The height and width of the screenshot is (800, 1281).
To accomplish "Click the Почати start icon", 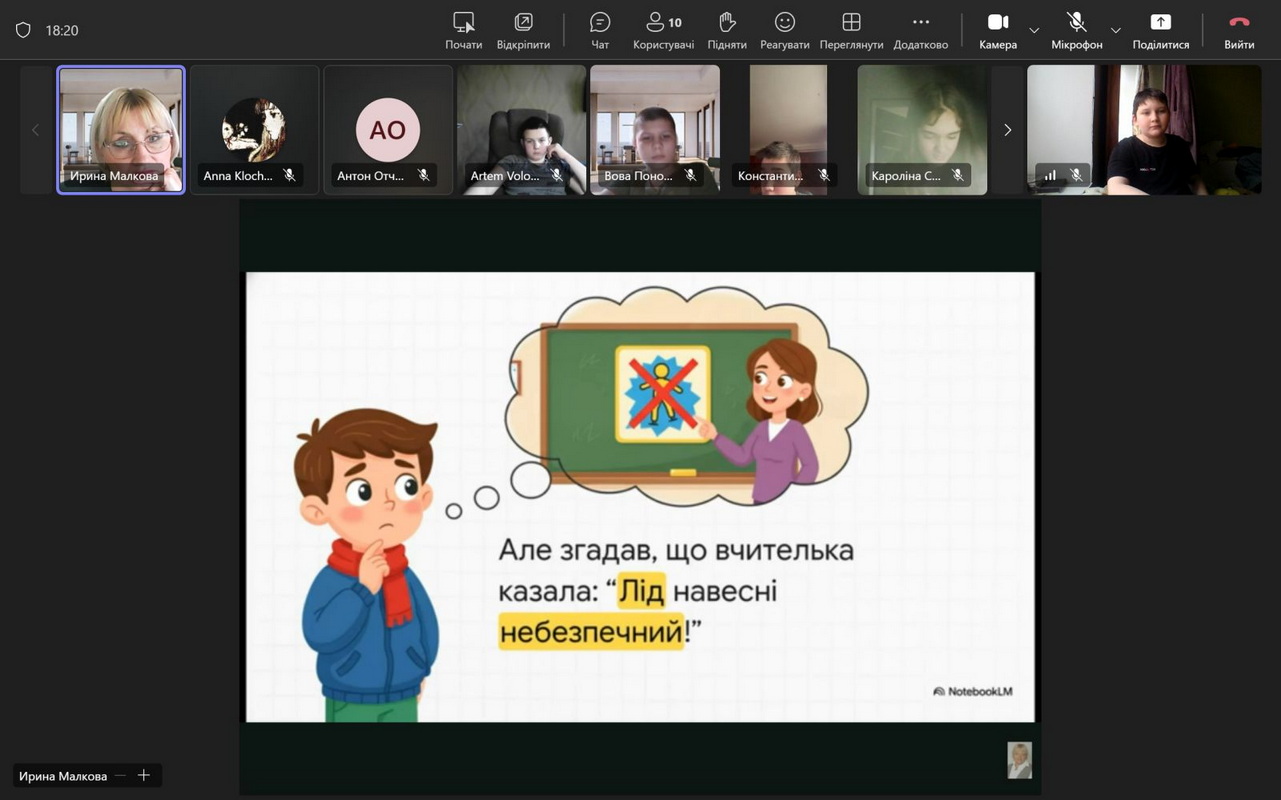I will (x=463, y=29).
